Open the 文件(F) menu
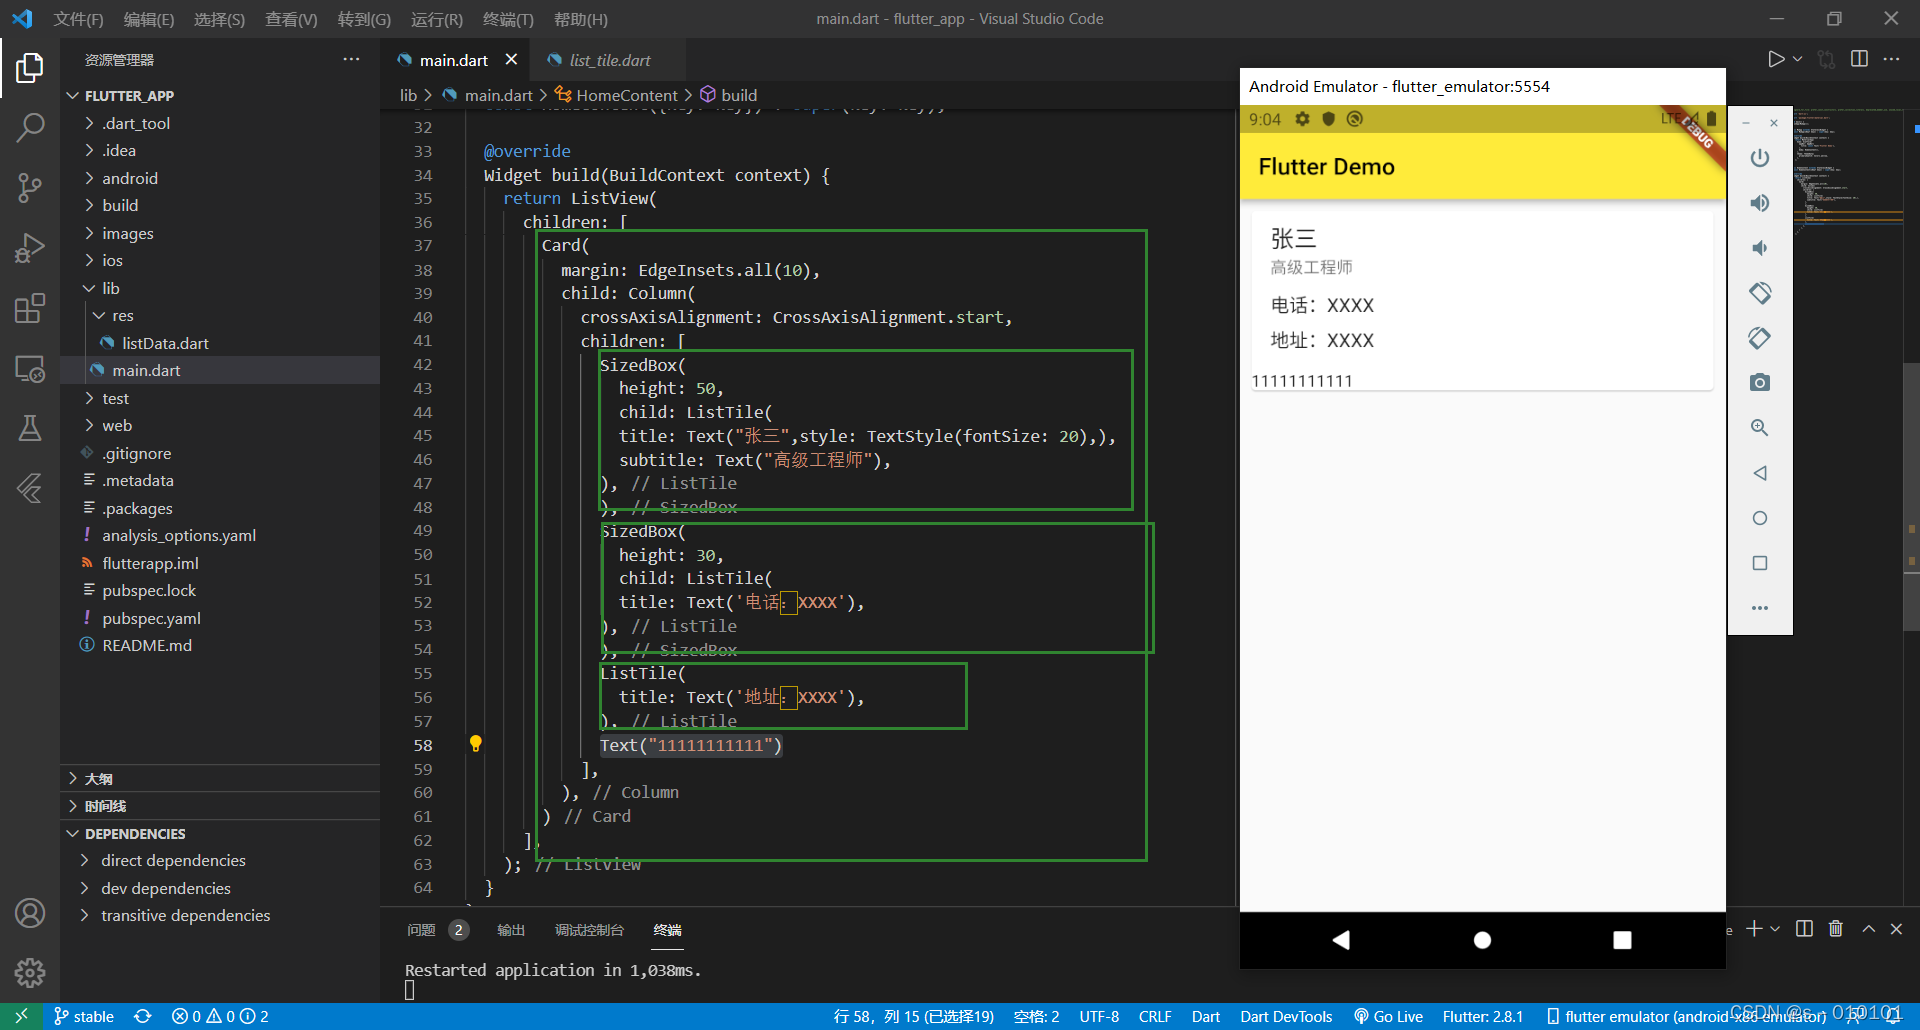This screenshot has height=1030, width=1920. click(x=78, y=19)
